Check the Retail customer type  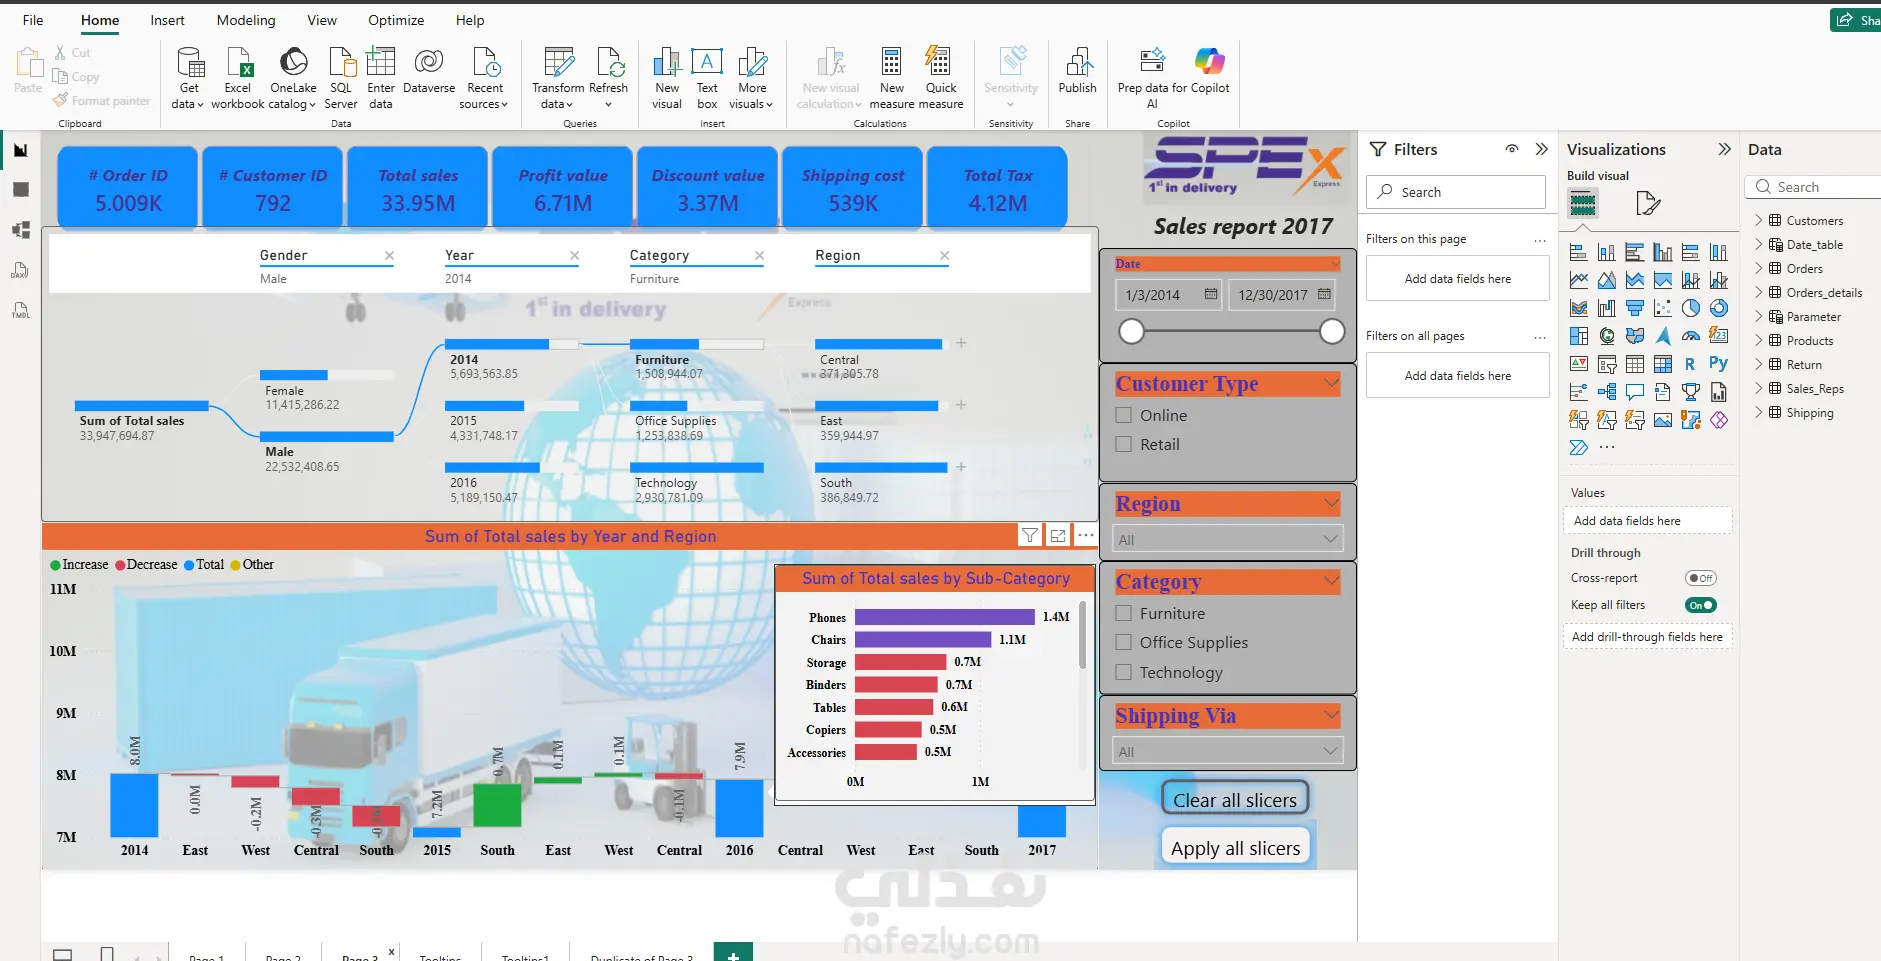pyautogui.click(x=1124, y=444)
